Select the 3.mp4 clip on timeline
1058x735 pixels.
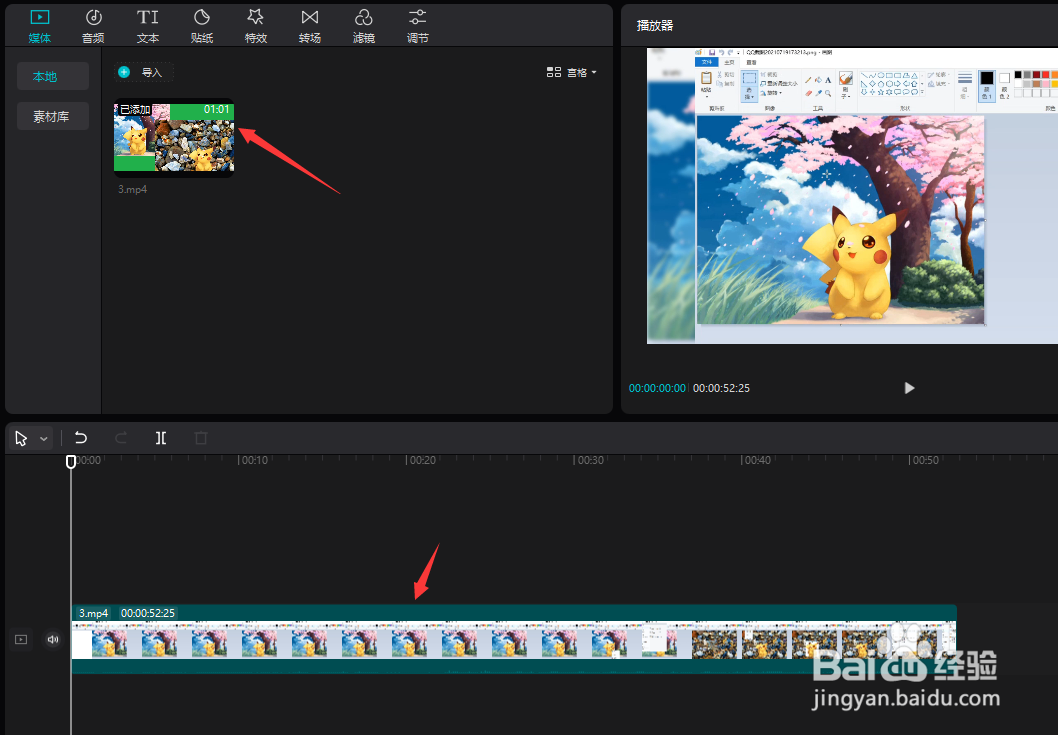514,639
